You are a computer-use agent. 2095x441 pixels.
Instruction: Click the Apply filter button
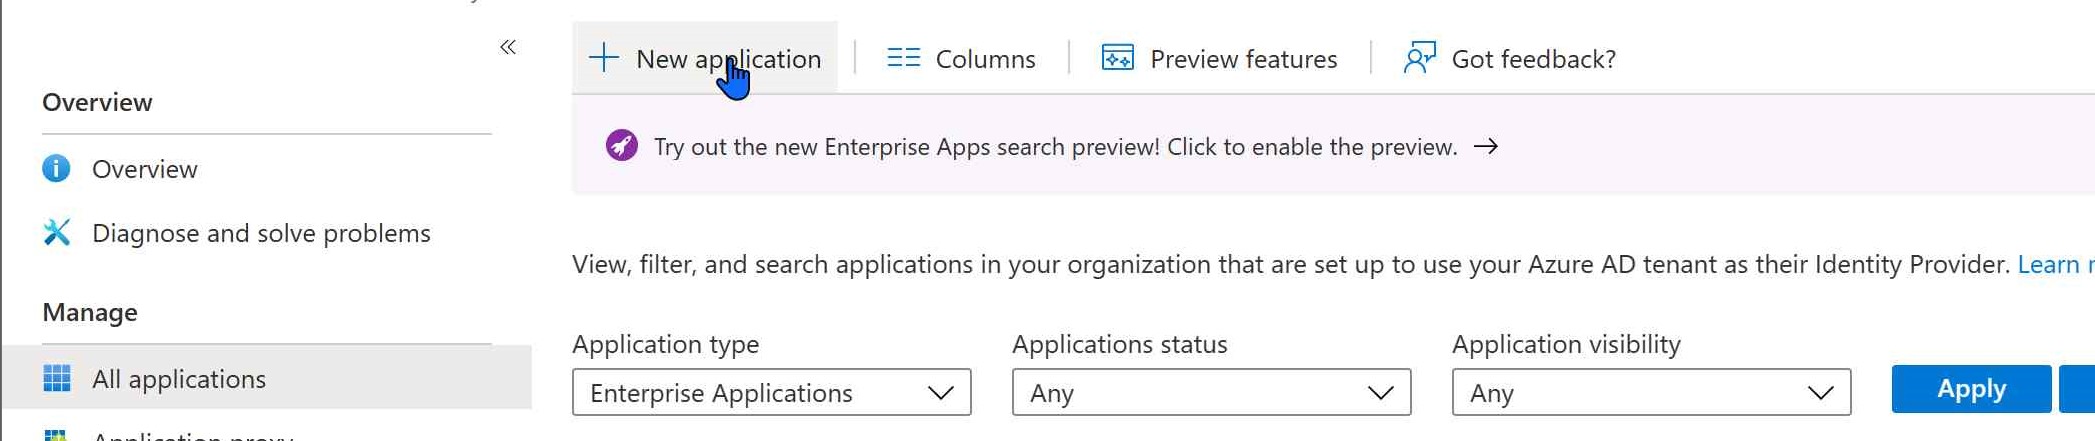[x=1971, y=388]
